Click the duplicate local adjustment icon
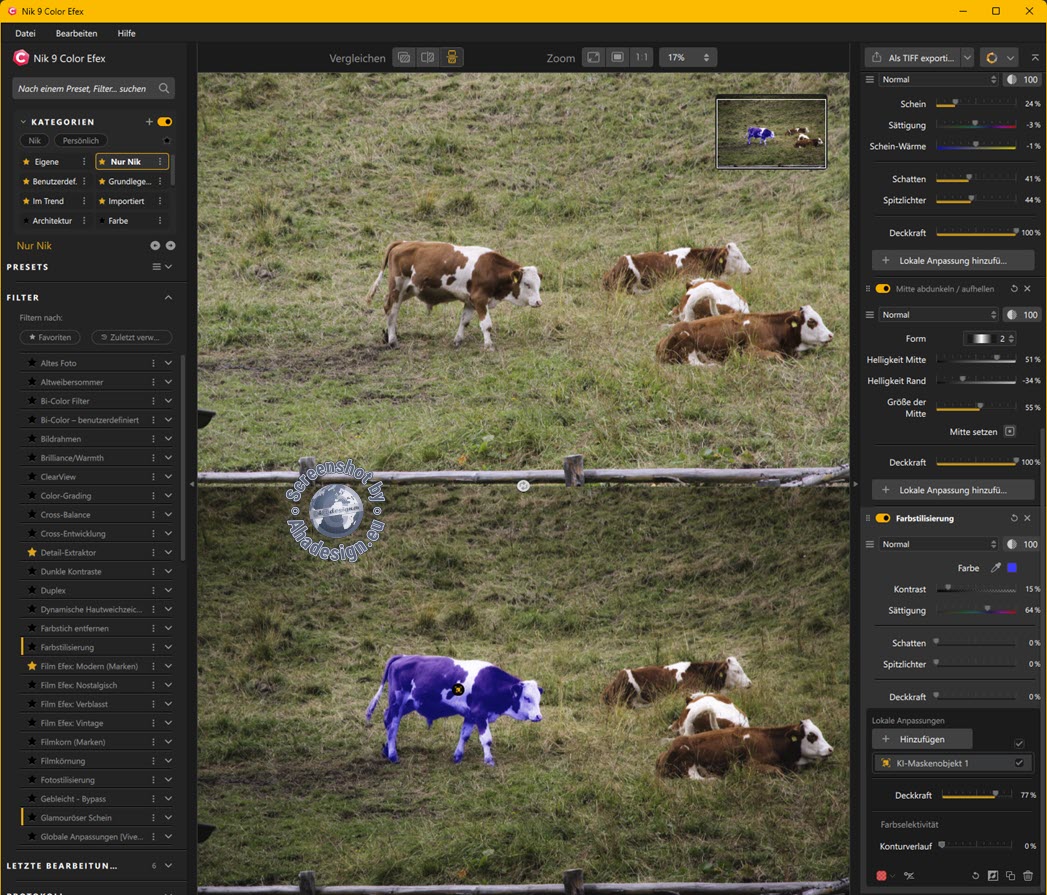Viewport: 1047px width, 895px height. pyautogui.click(x=1010, y=876)
